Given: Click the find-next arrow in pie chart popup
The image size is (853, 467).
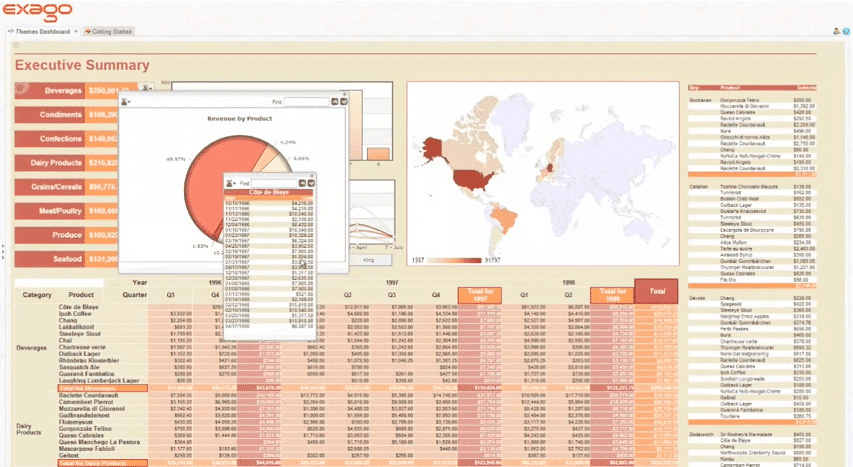Looking at the screenshot, I should coord(343,102).
